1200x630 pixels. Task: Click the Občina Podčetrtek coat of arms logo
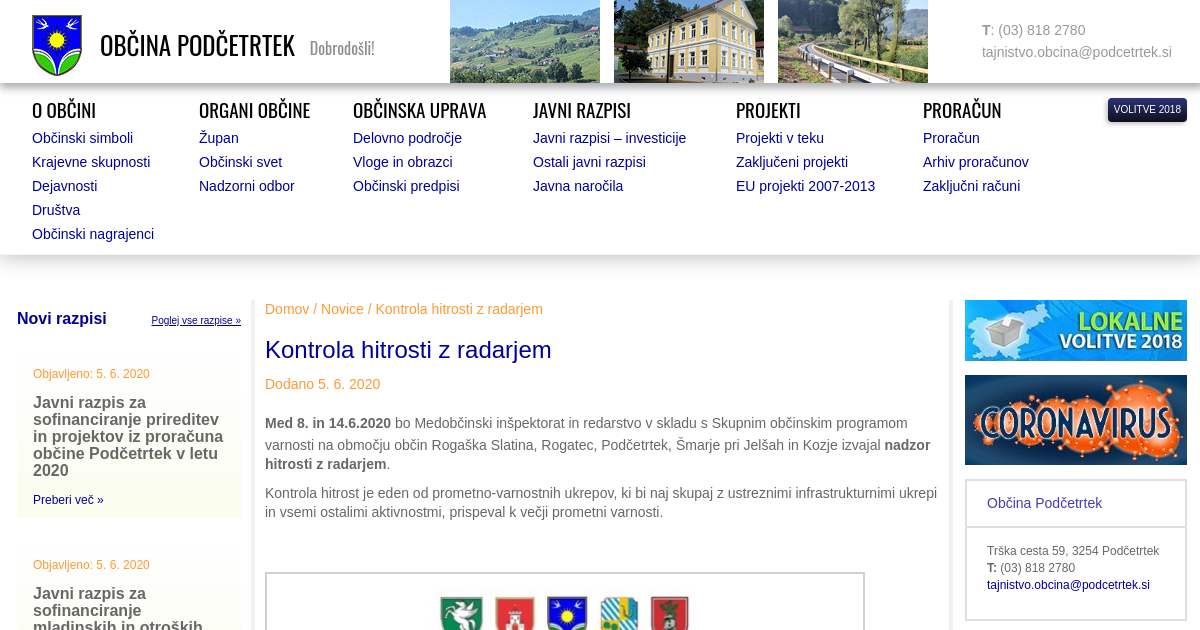(57, 45)
